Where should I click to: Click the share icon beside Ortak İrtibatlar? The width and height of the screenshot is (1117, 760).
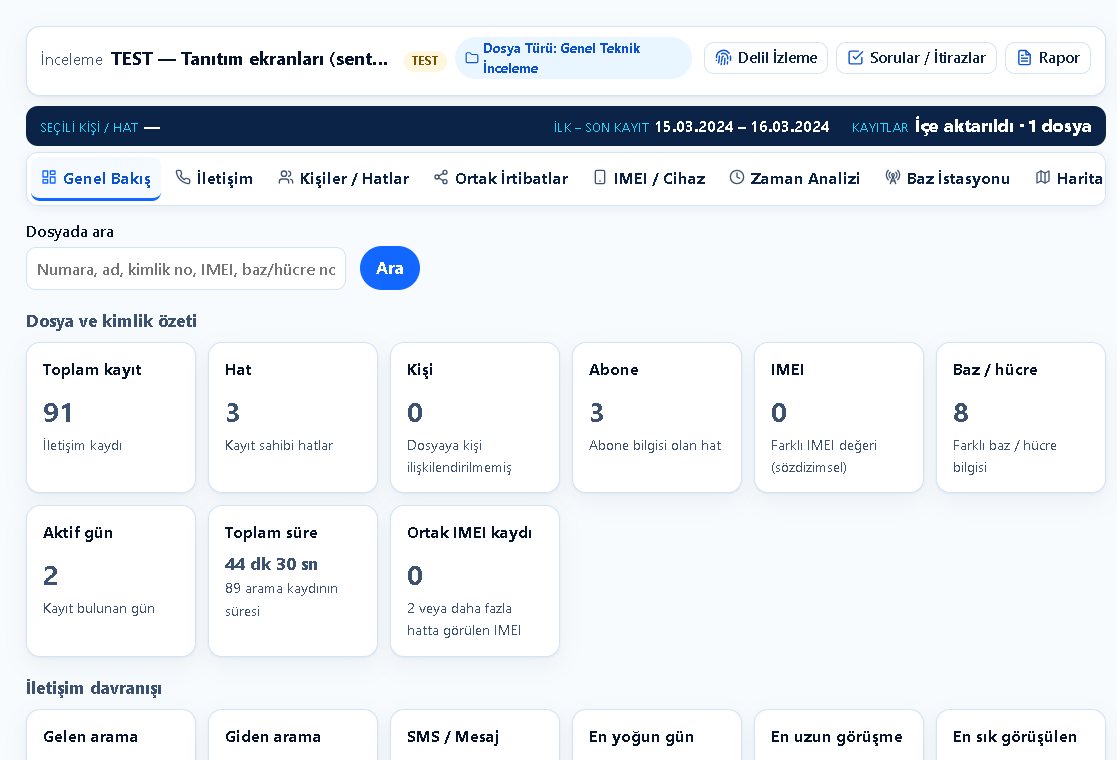[441, 177]
